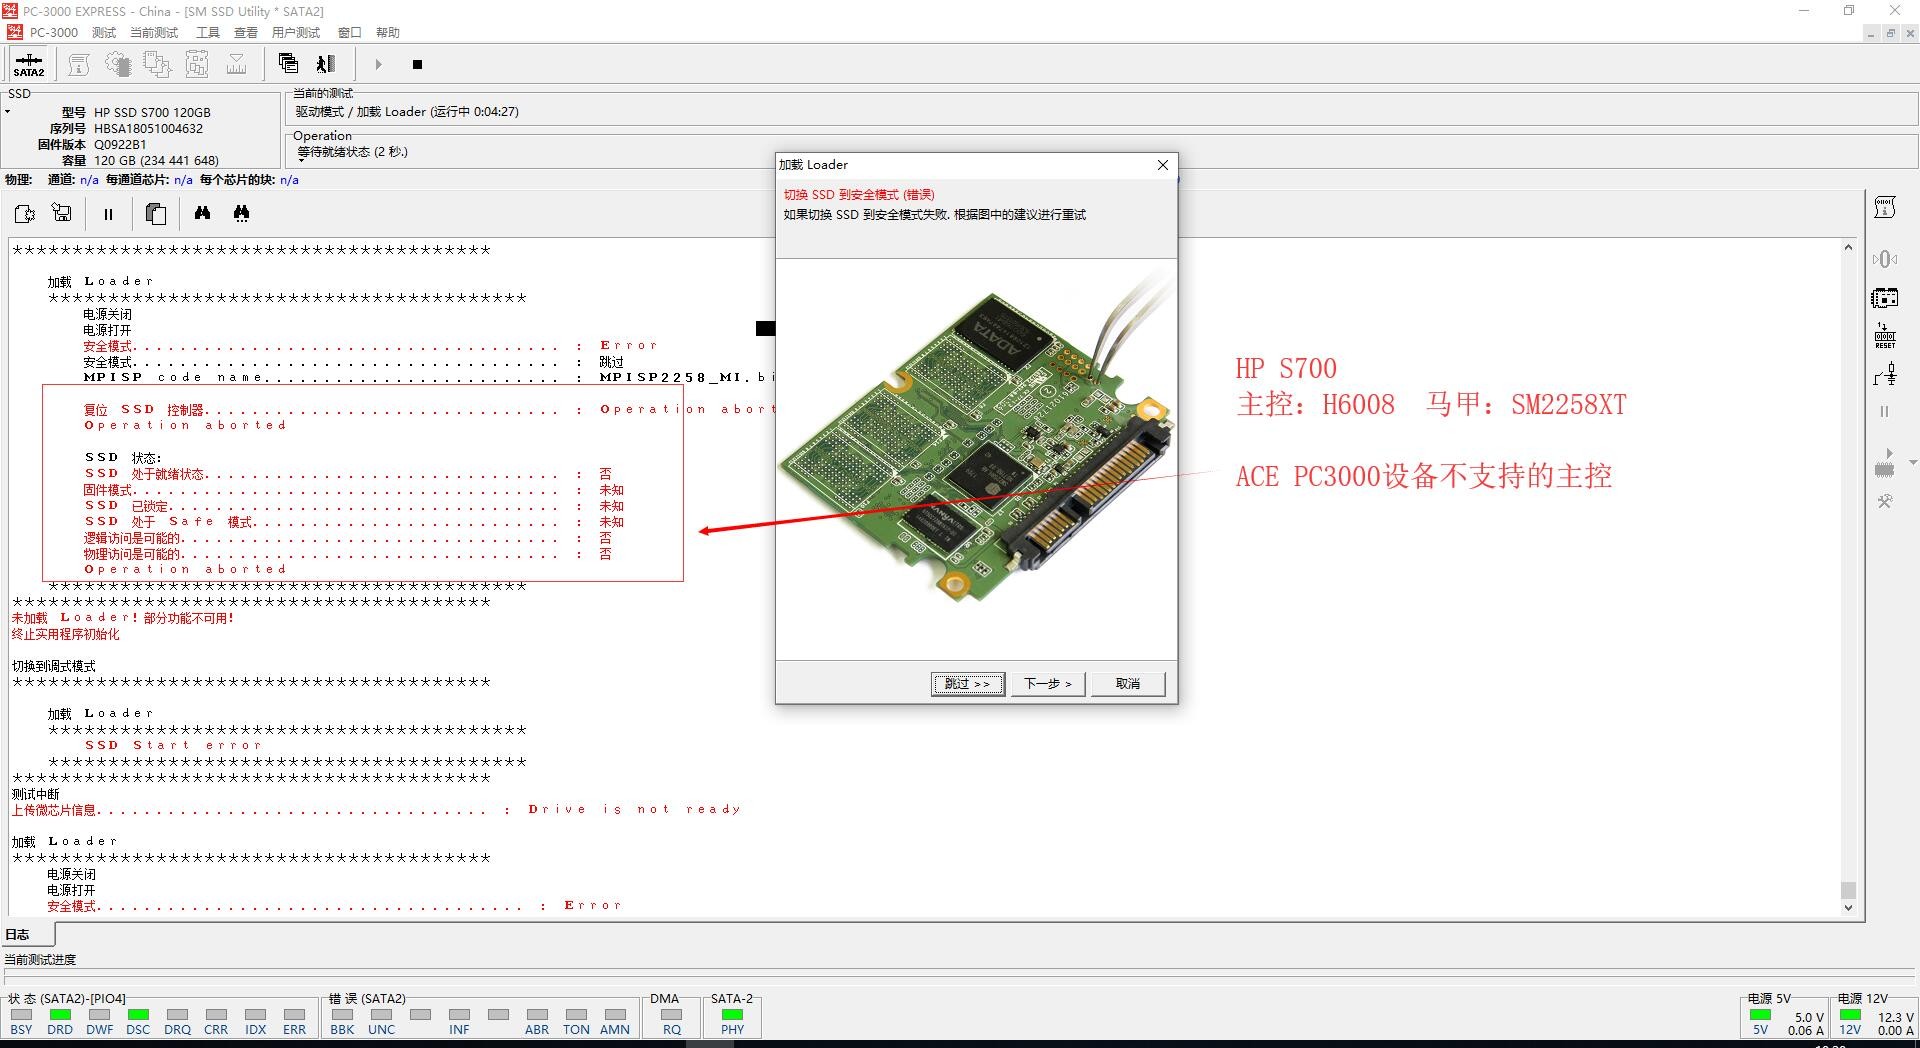Stop the running test with the stop square
This screenshot has height=1048, width=1920.
[417, 65]
